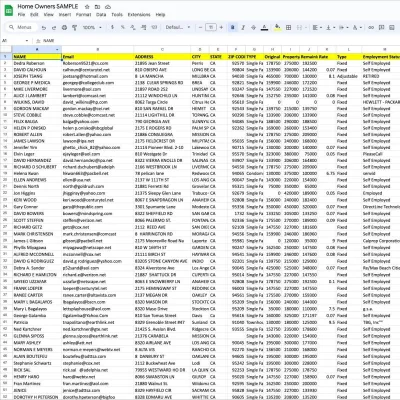Open the zoom 100% dropdown
The image size is (400, 400).
tap(92, 27)
